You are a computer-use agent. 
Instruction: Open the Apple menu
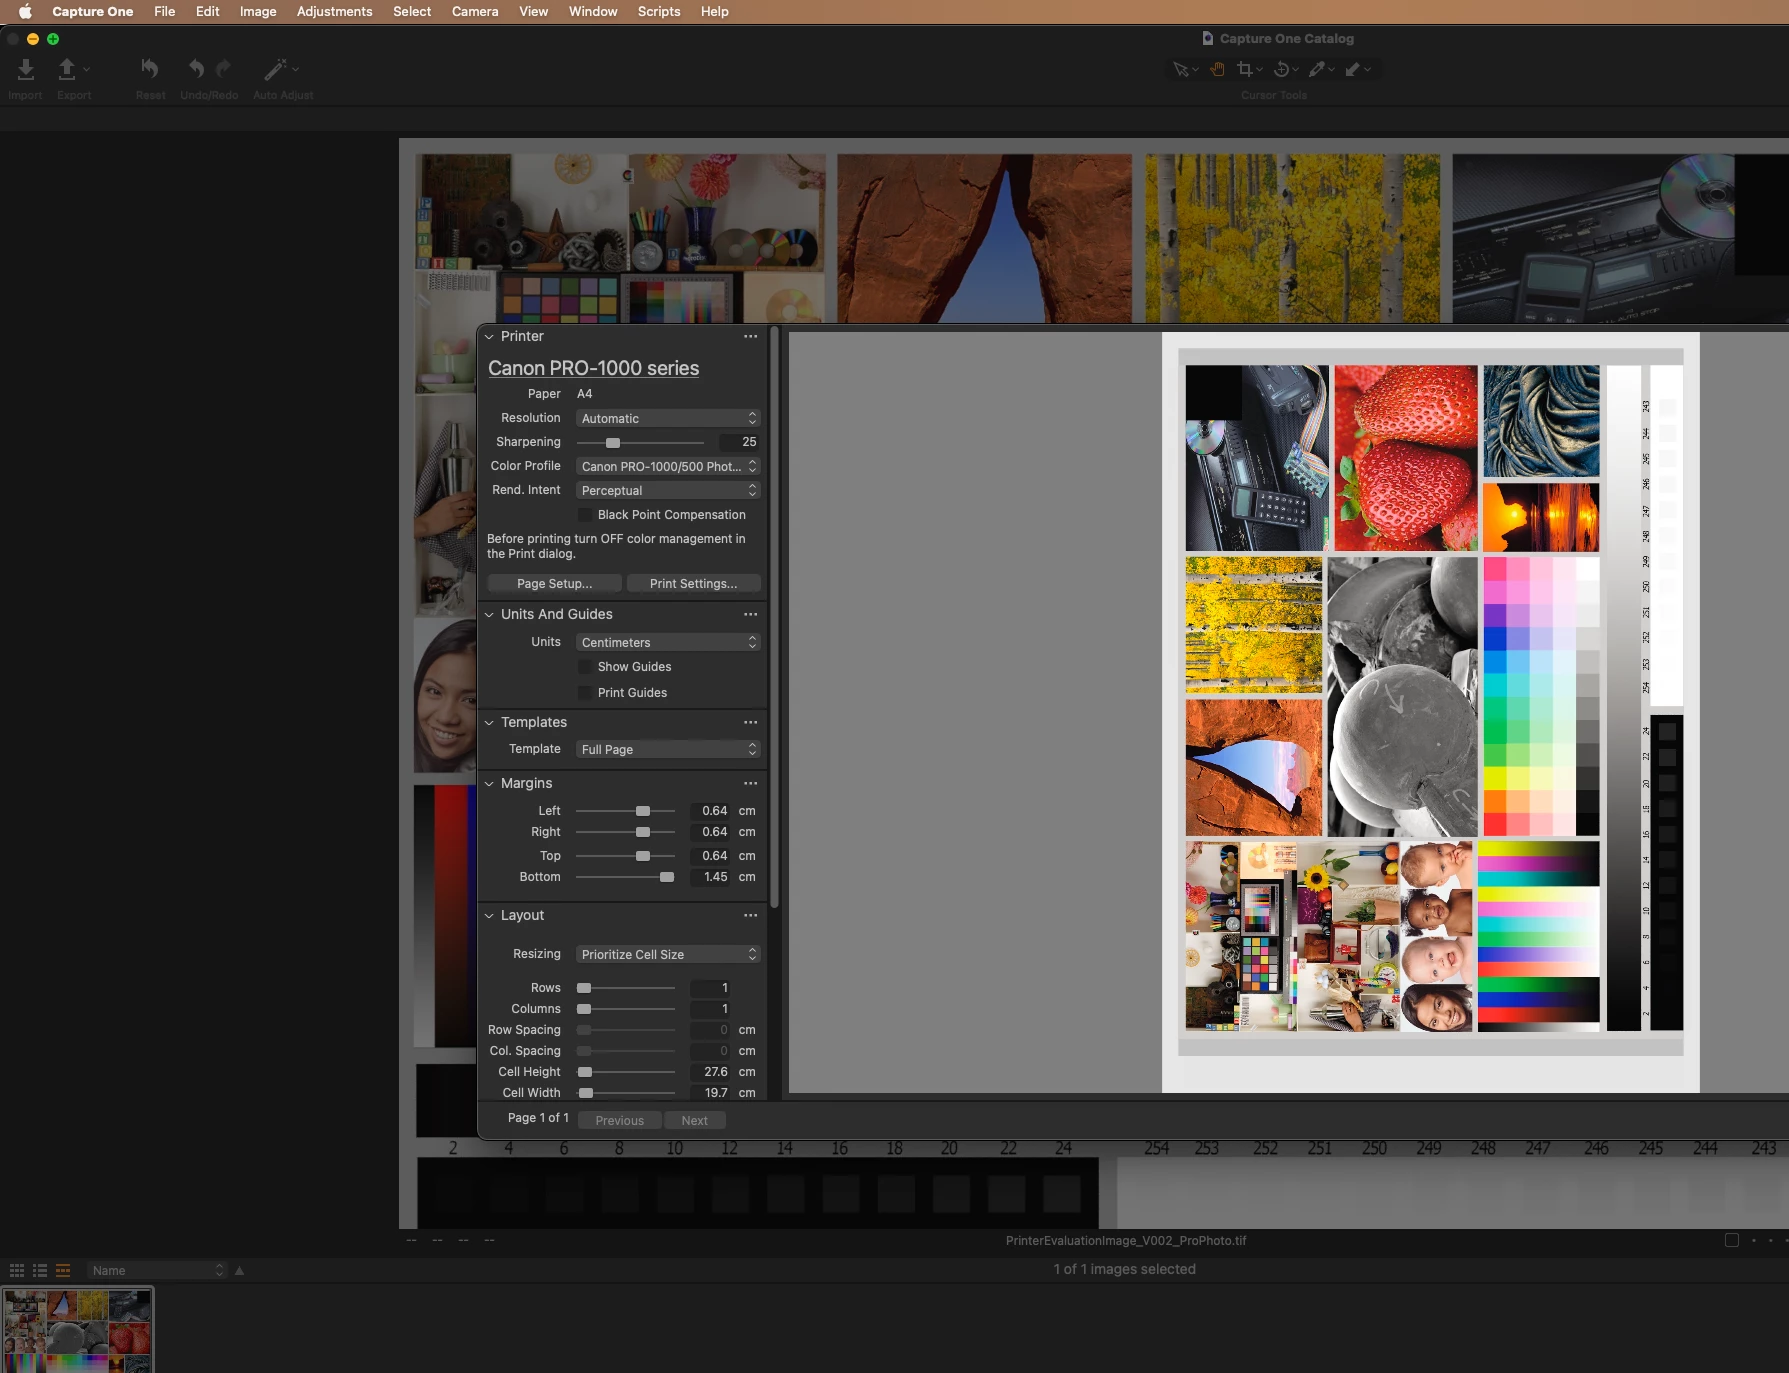(26, 12)
